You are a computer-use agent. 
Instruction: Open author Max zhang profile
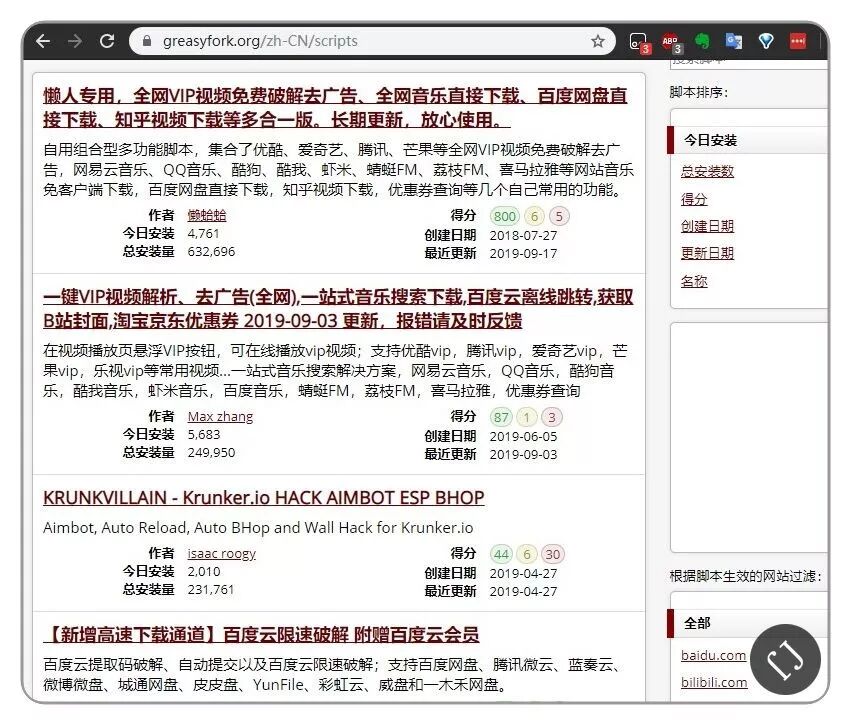pyautogui.click(x=220, y=416)
